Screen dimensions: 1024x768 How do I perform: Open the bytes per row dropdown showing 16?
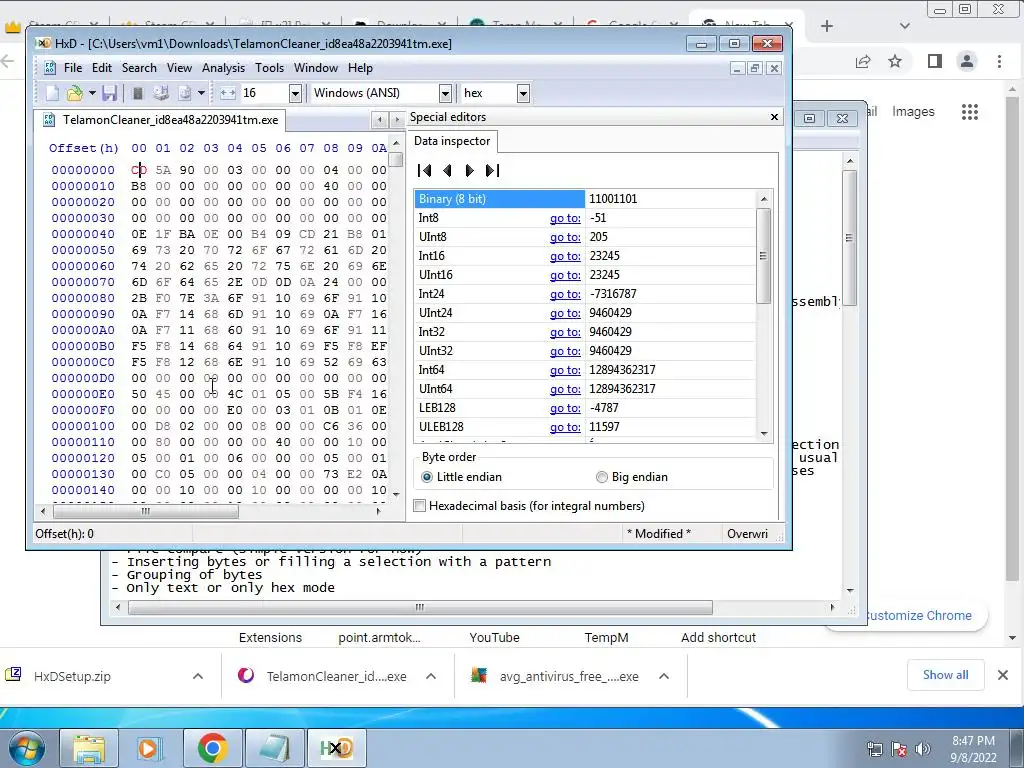295,93
